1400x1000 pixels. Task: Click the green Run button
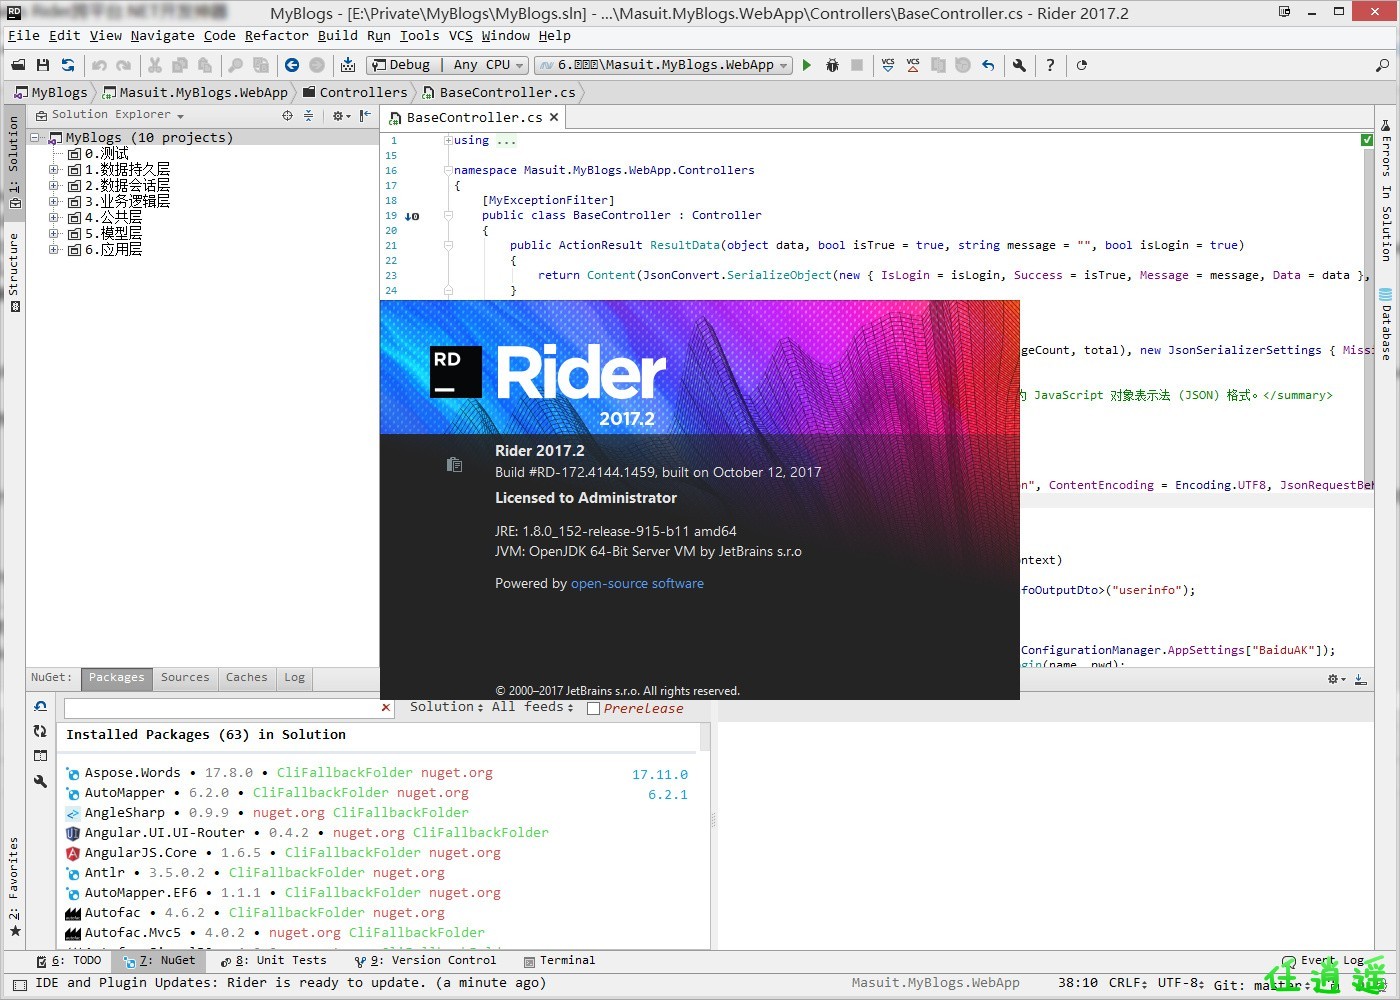807,65
